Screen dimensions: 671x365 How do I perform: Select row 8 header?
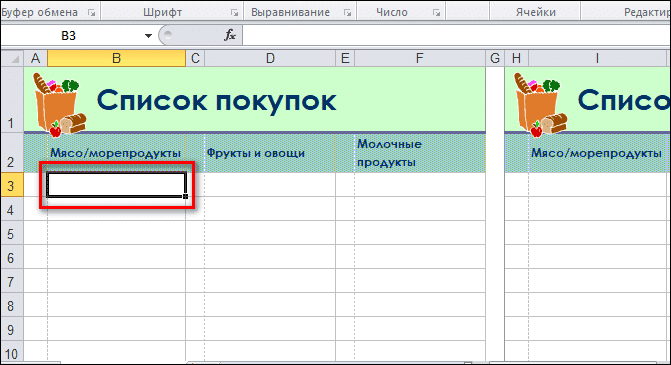point(12,305)
